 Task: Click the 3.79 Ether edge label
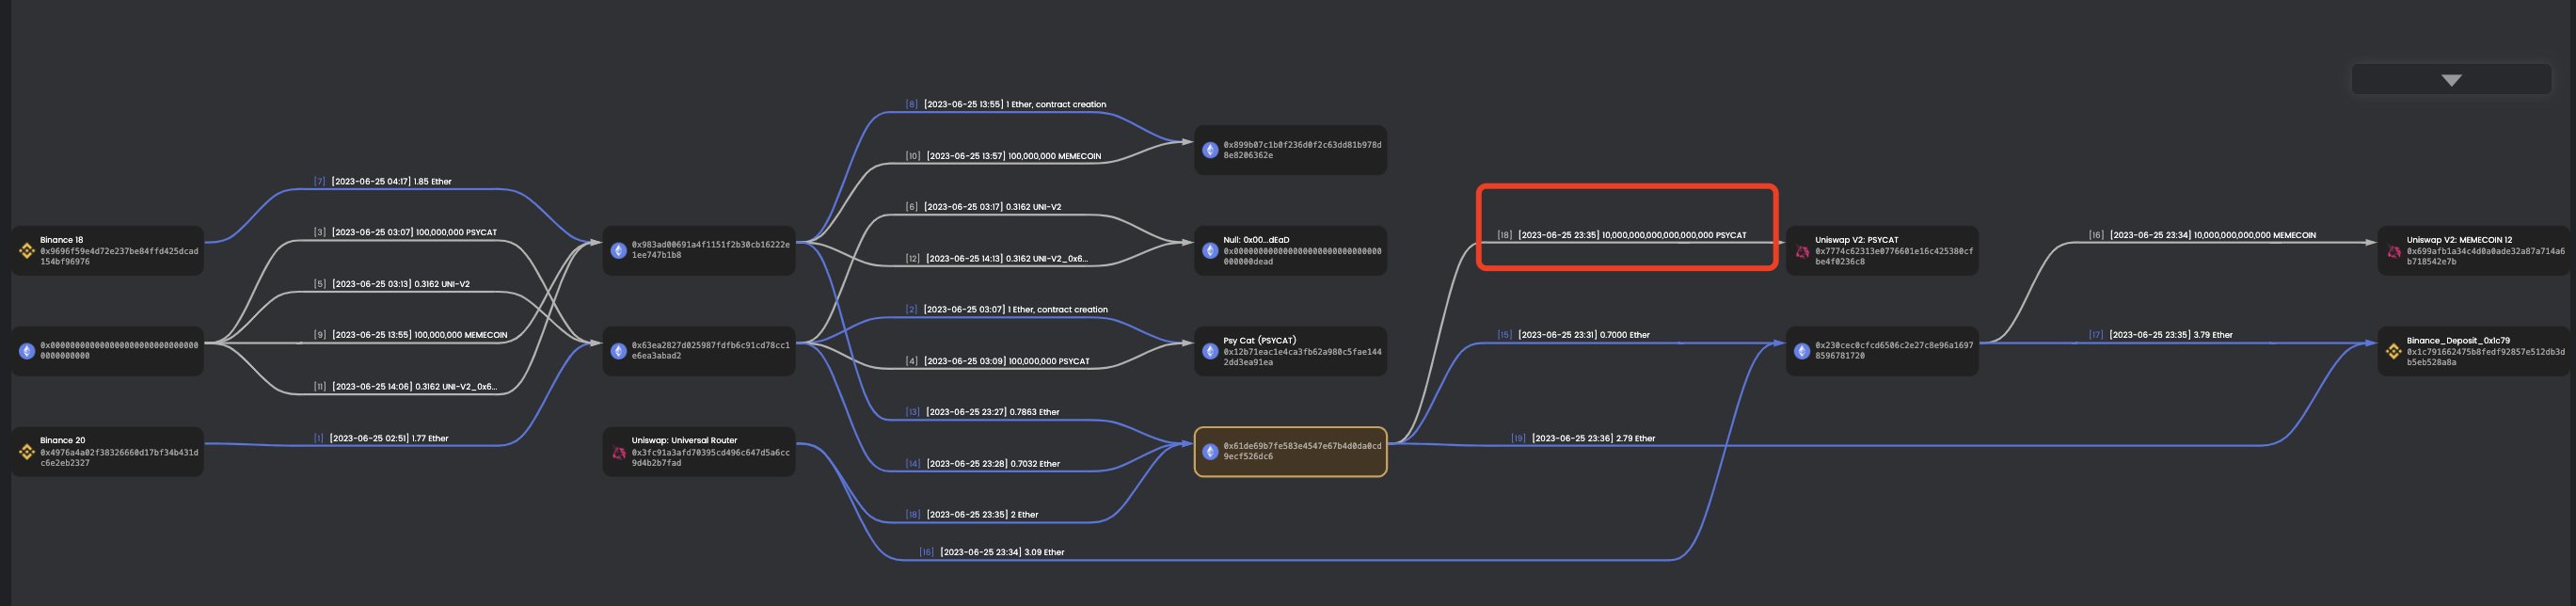pyautogui.click(x=2170, y=335)
